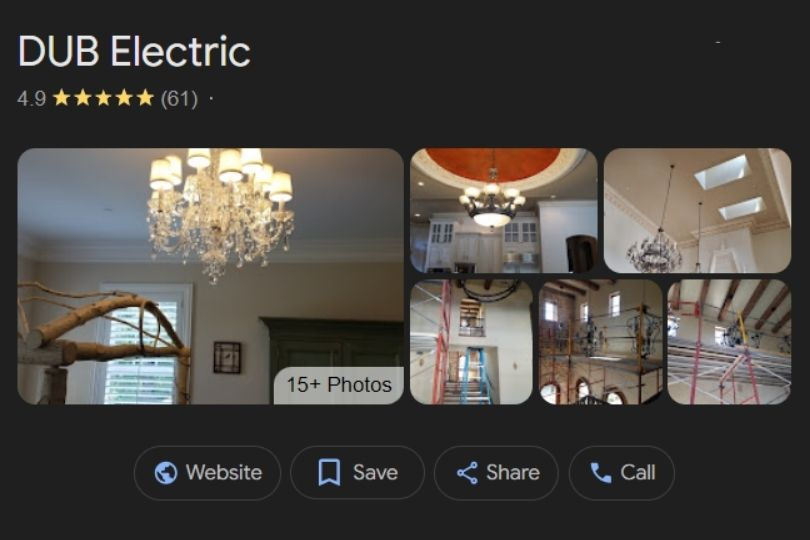View the orange dome ceiling chandelier photo

(504, 210)
